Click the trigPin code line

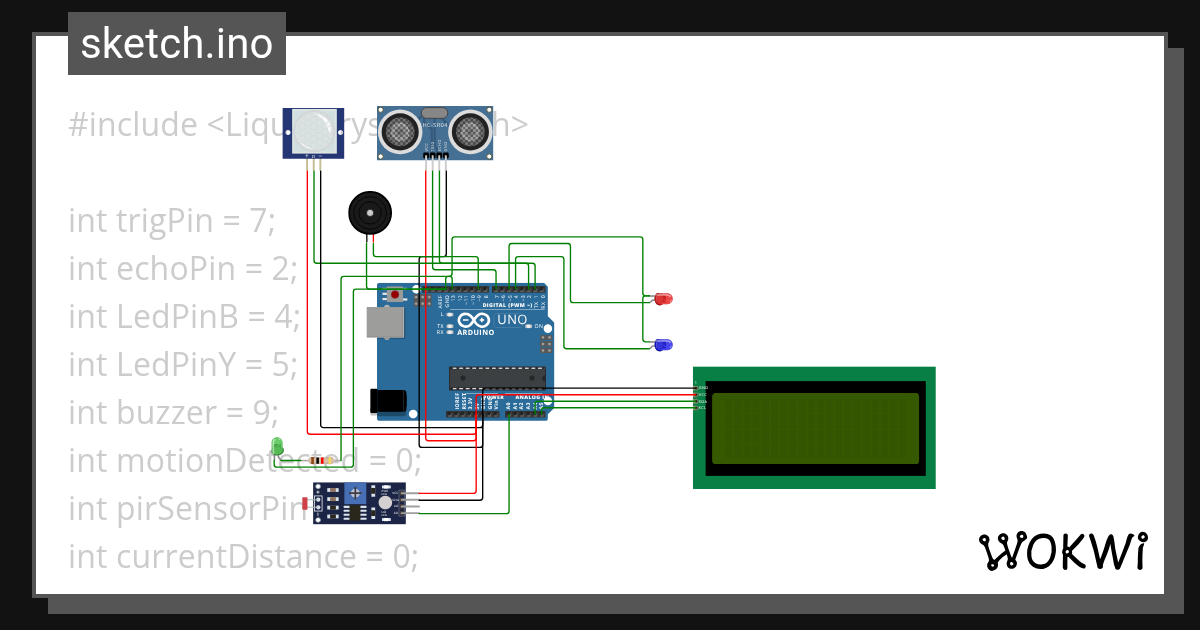171,220
